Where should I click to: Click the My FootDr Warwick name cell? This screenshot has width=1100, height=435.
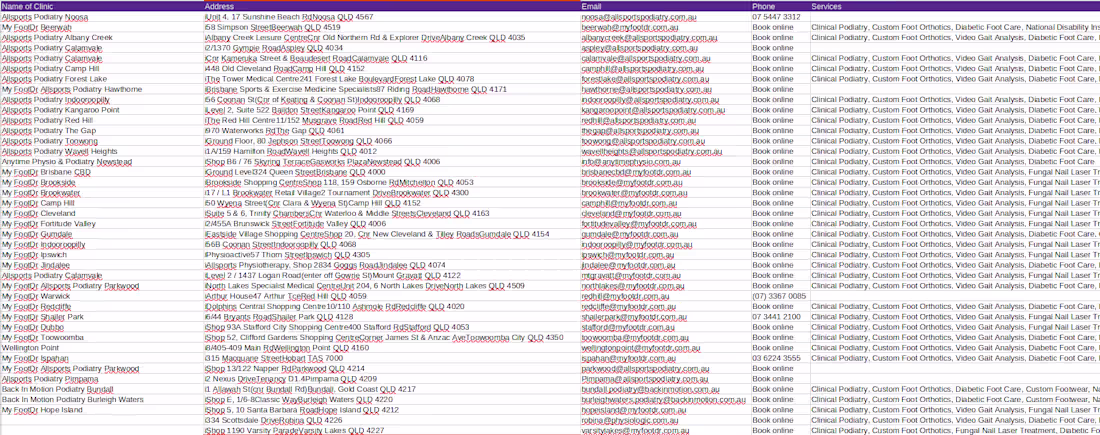click(x=102, y=296)
